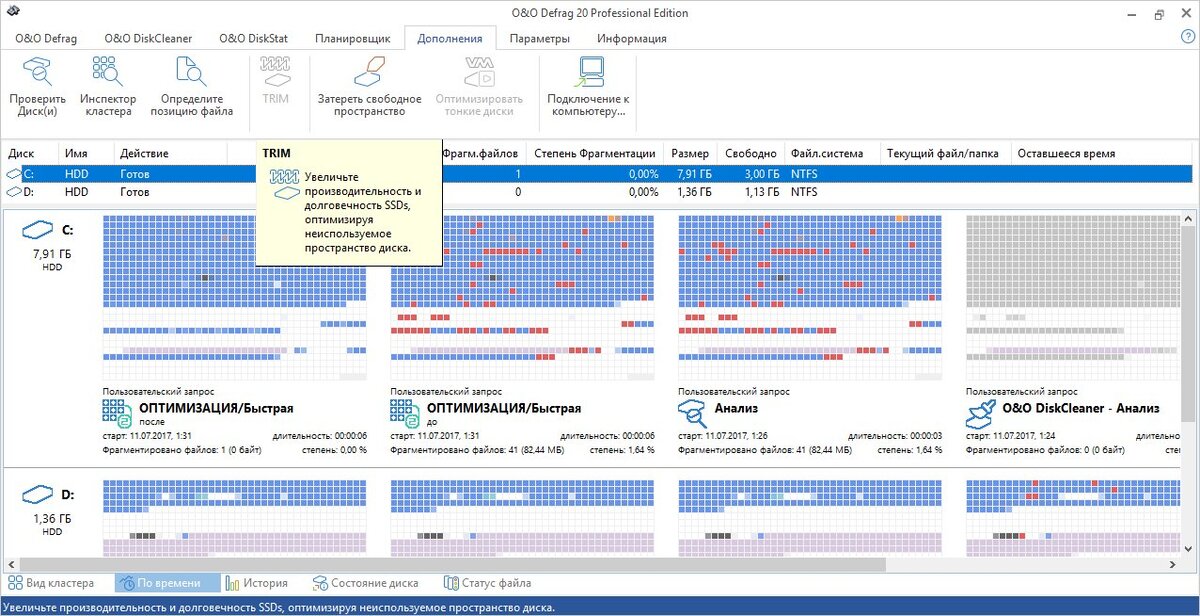This screenshot has width=1200, height=616.
Task: Click Wipe free space (Затереть свободное пространство)
Action: [370, 87]
